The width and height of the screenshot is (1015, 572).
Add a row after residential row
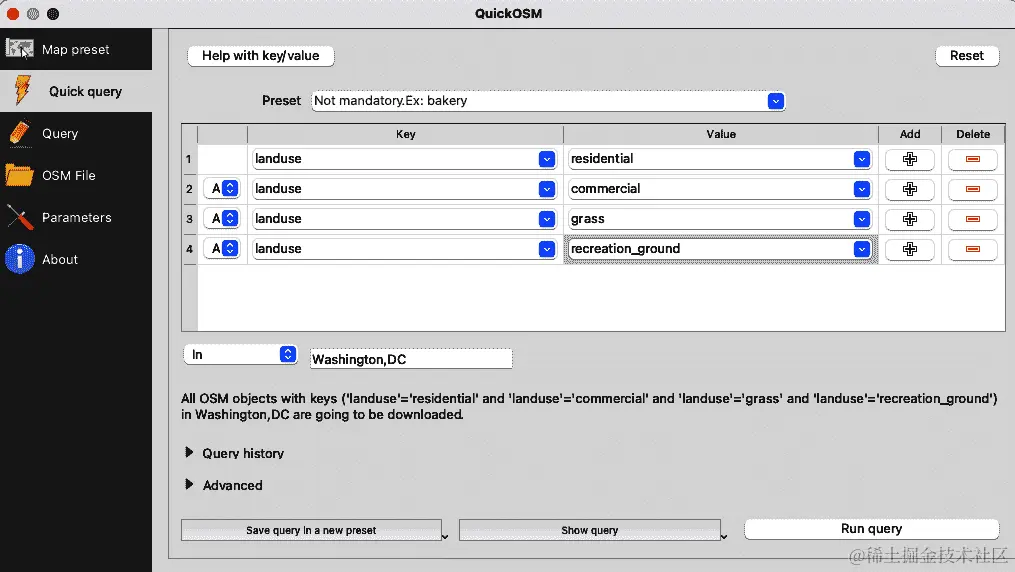[909, 159]
